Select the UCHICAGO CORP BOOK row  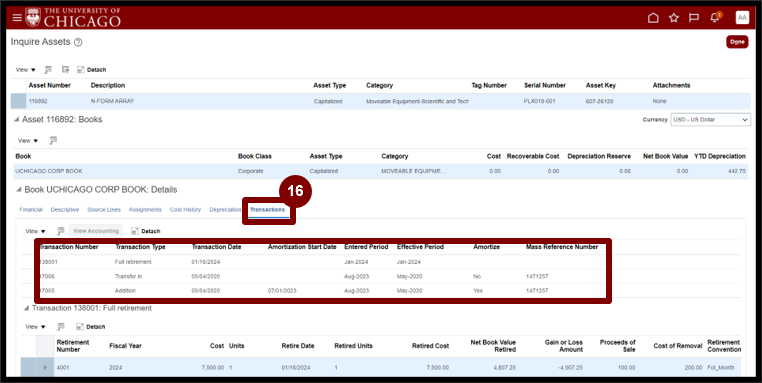coord(381,171)
